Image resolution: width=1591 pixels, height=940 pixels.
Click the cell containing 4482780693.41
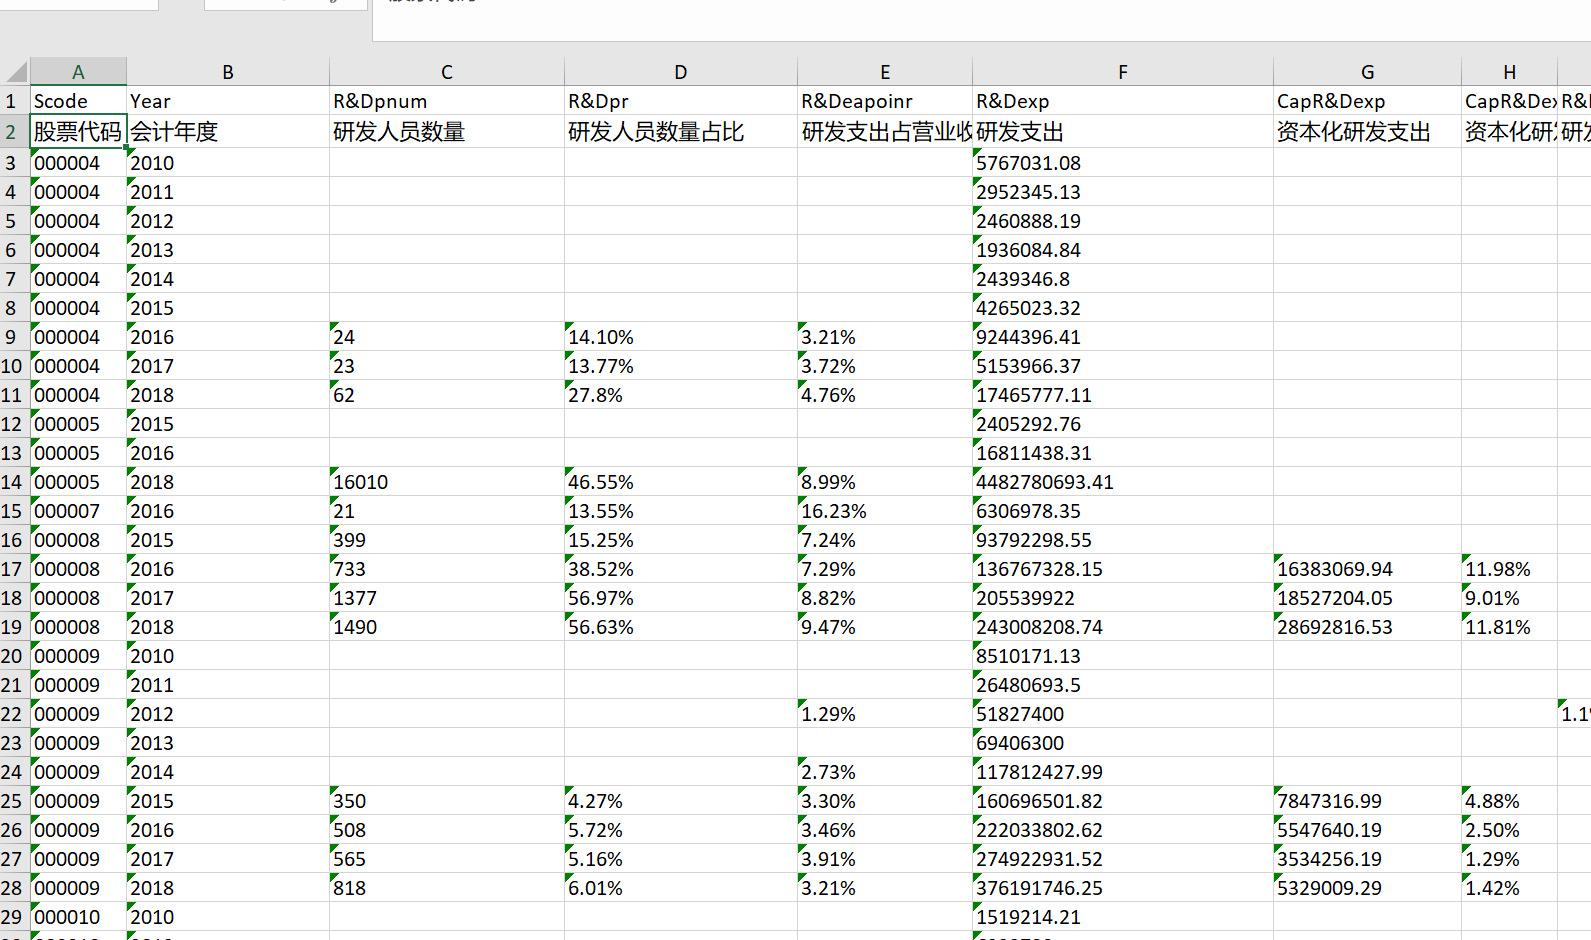[1122, 482]
